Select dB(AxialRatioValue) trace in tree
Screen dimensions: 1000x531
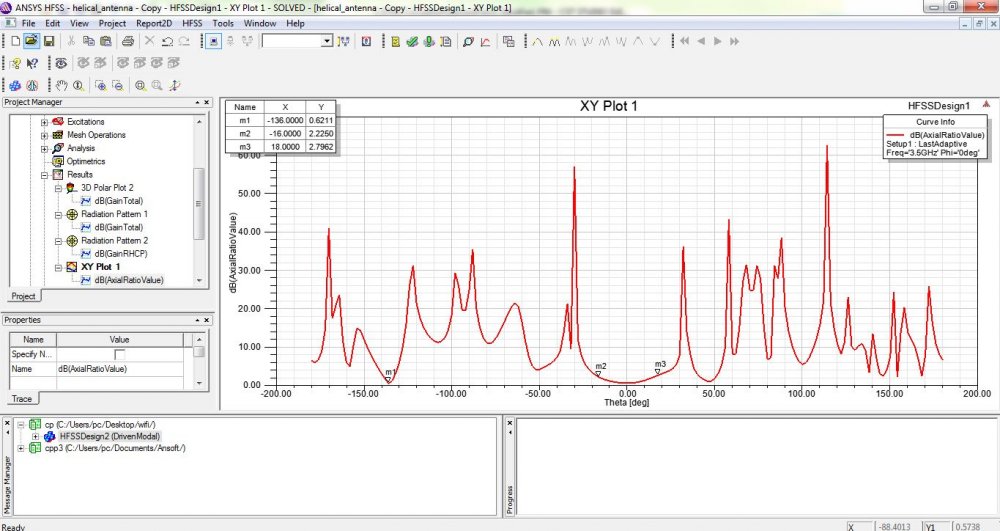coord(129,280)
